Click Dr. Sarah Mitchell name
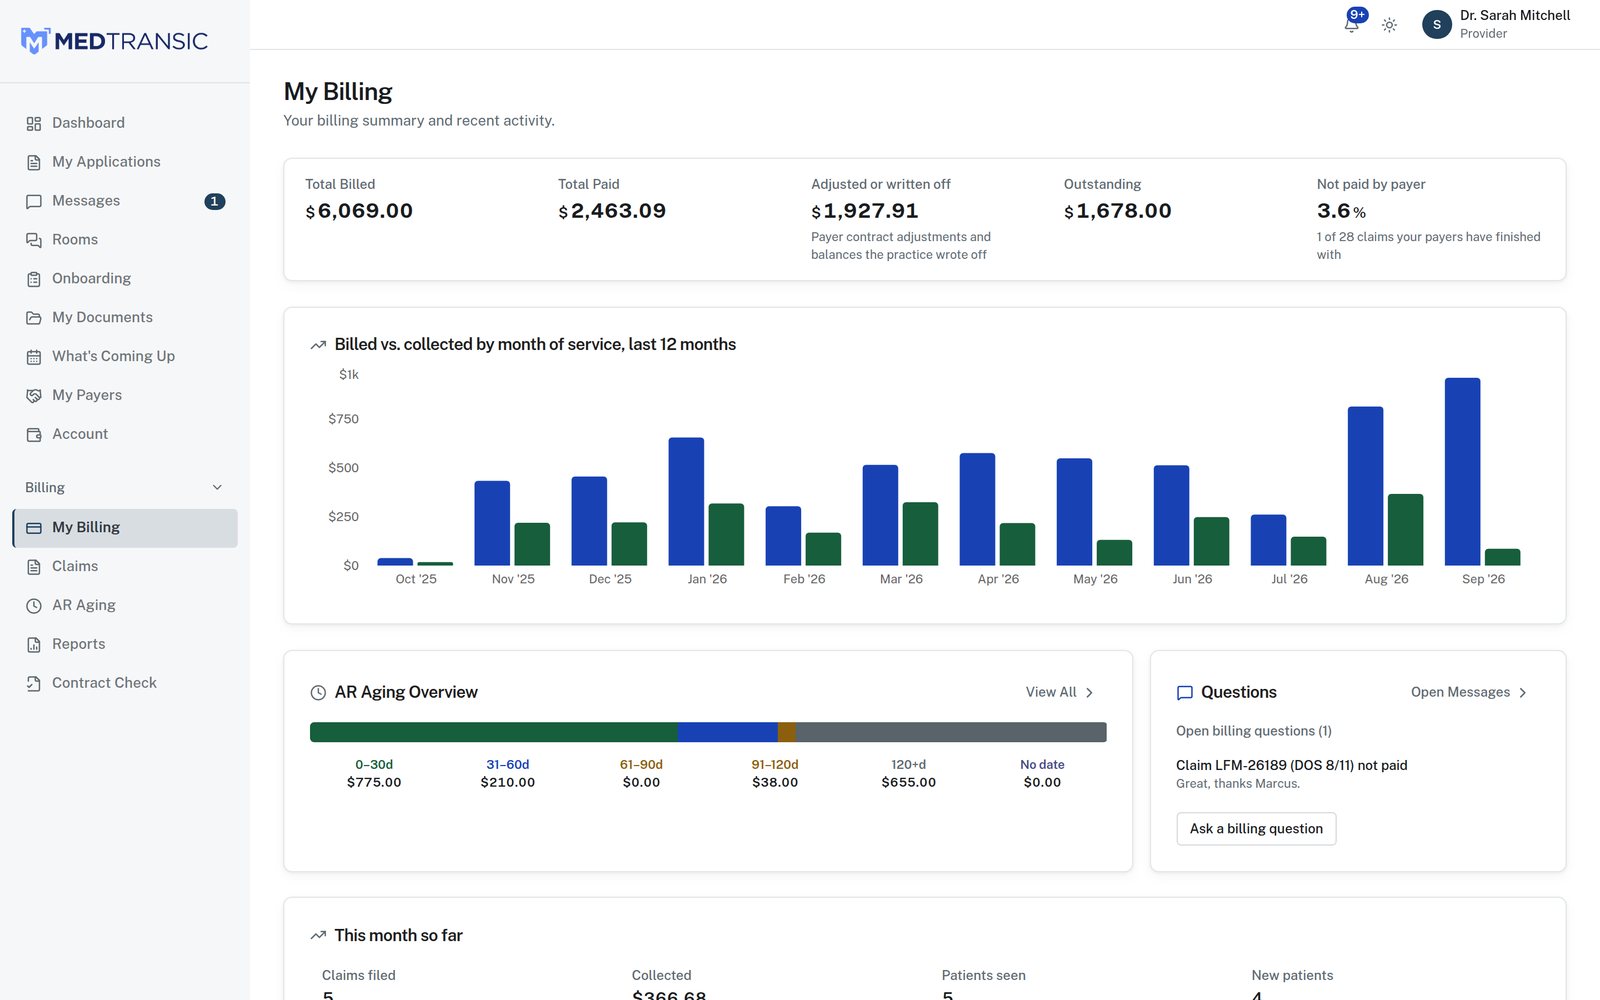The image size is (1600, 1000). tap(1515, 16)
